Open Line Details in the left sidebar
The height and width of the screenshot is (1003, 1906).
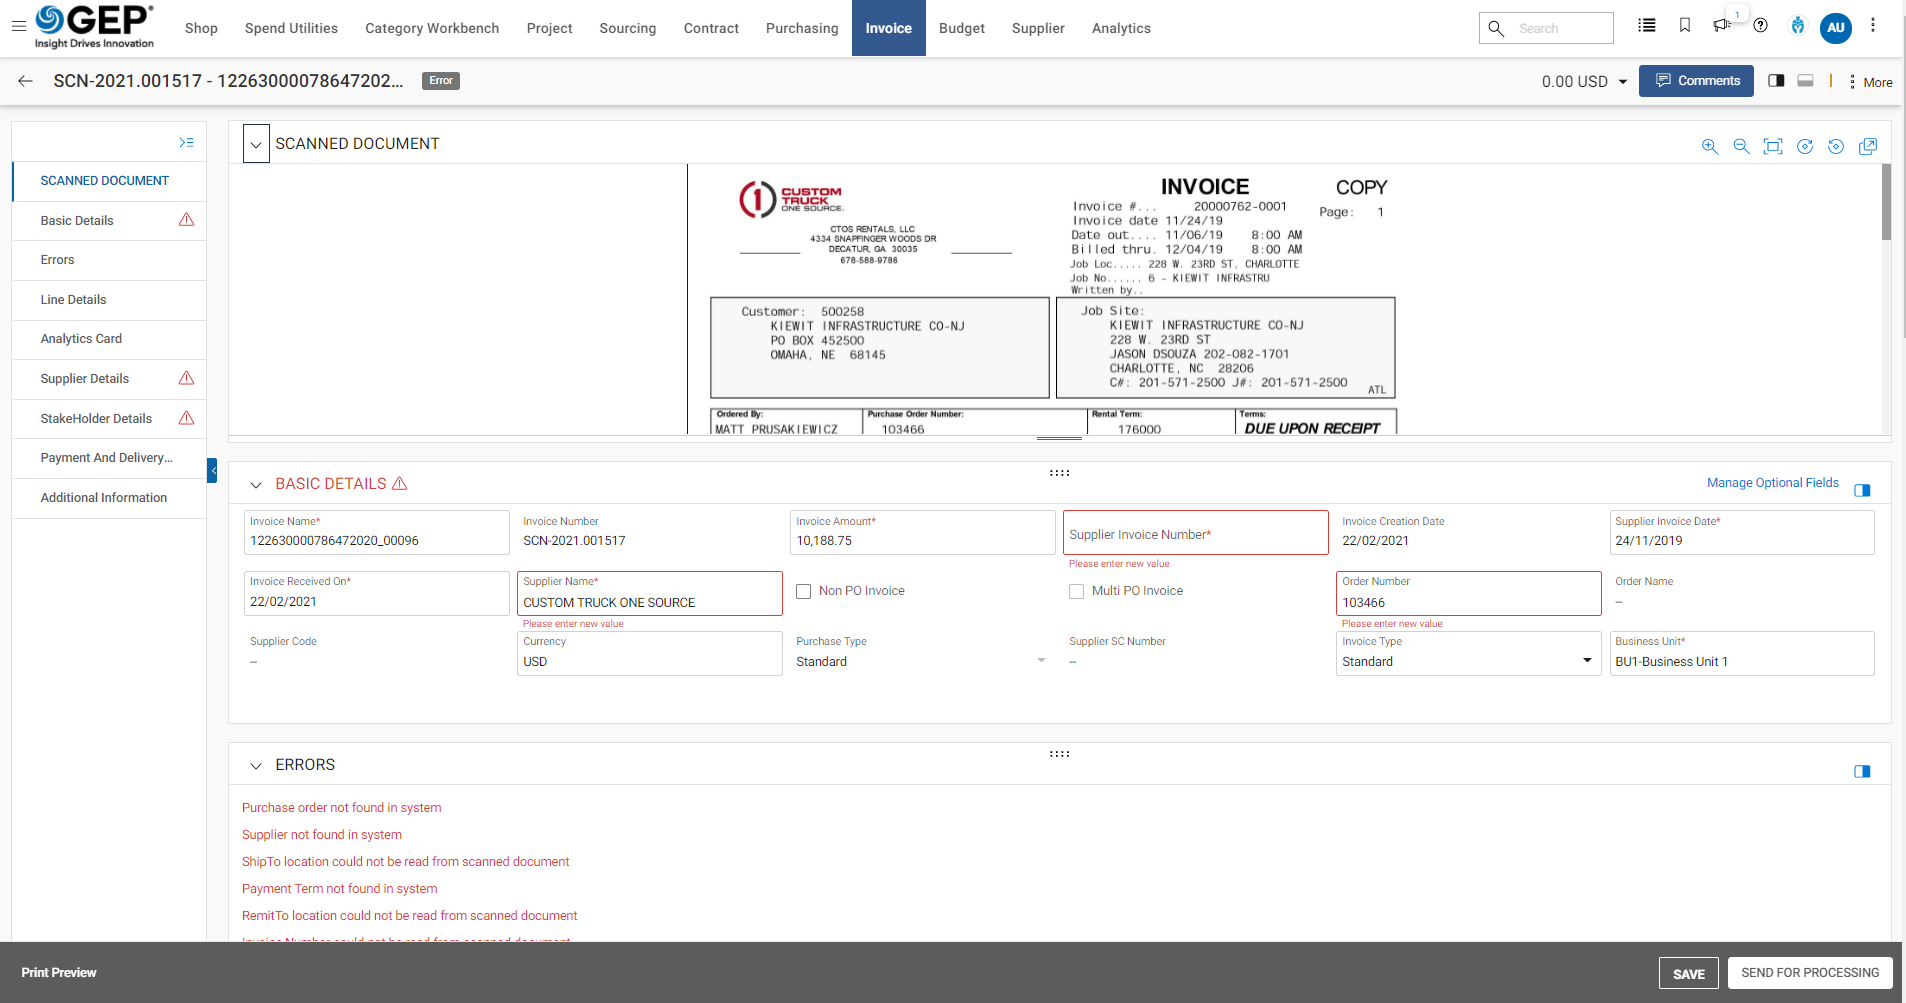(x=73, y=299)
